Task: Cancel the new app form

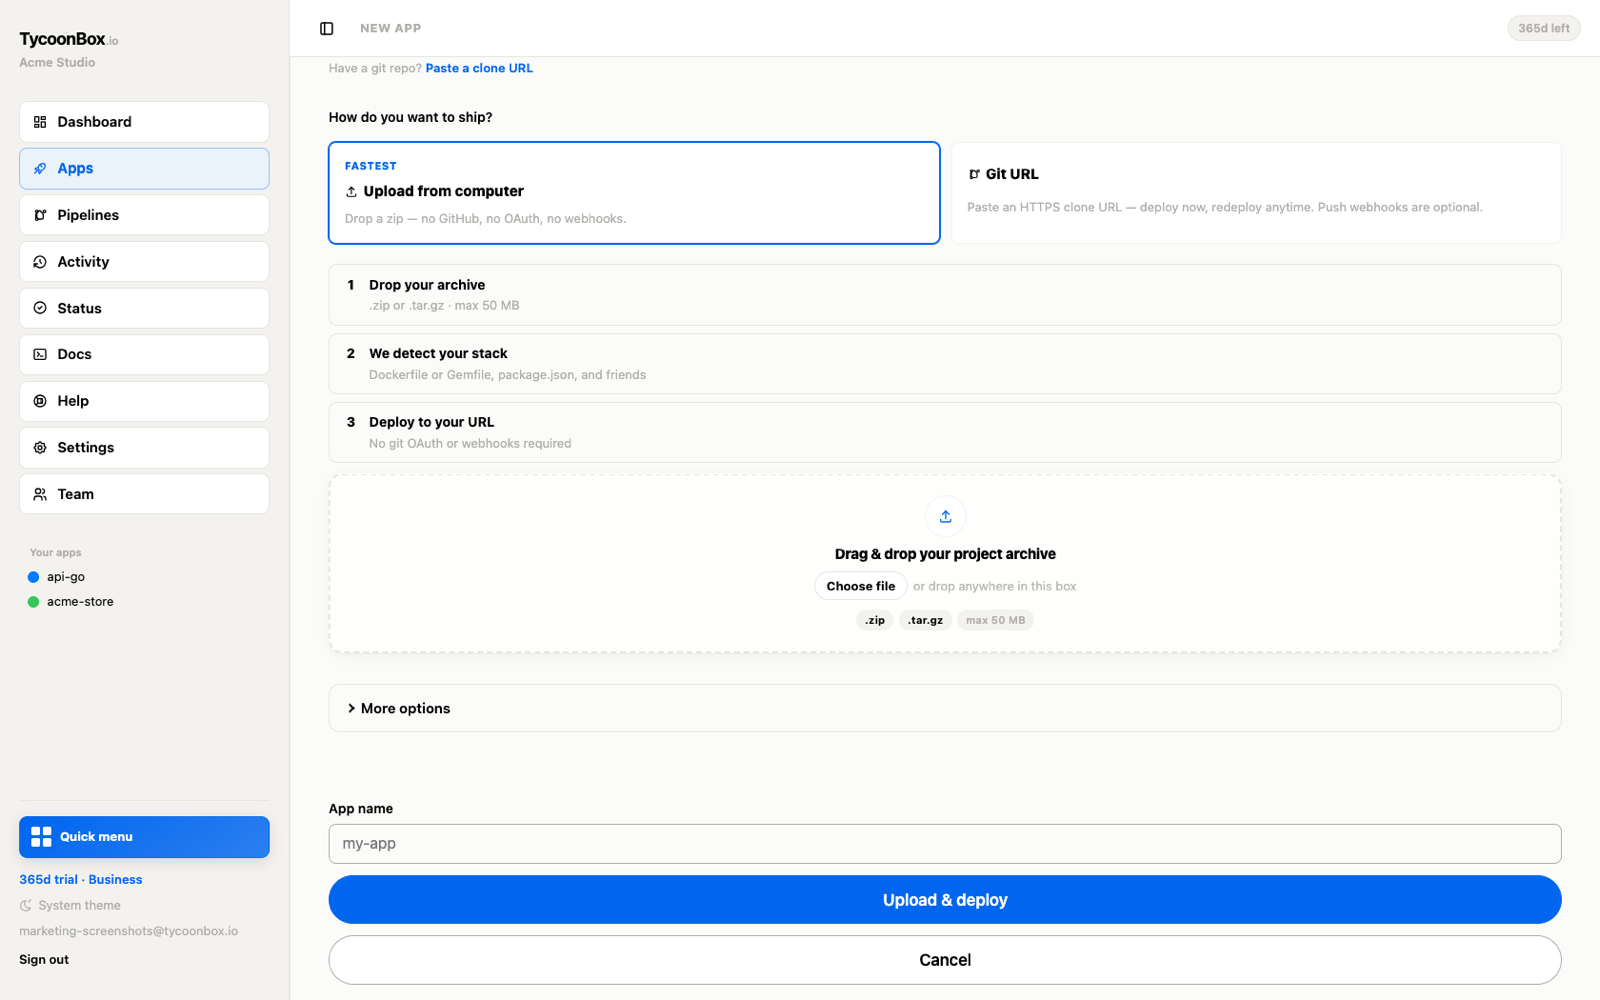Action: point(945,960)
